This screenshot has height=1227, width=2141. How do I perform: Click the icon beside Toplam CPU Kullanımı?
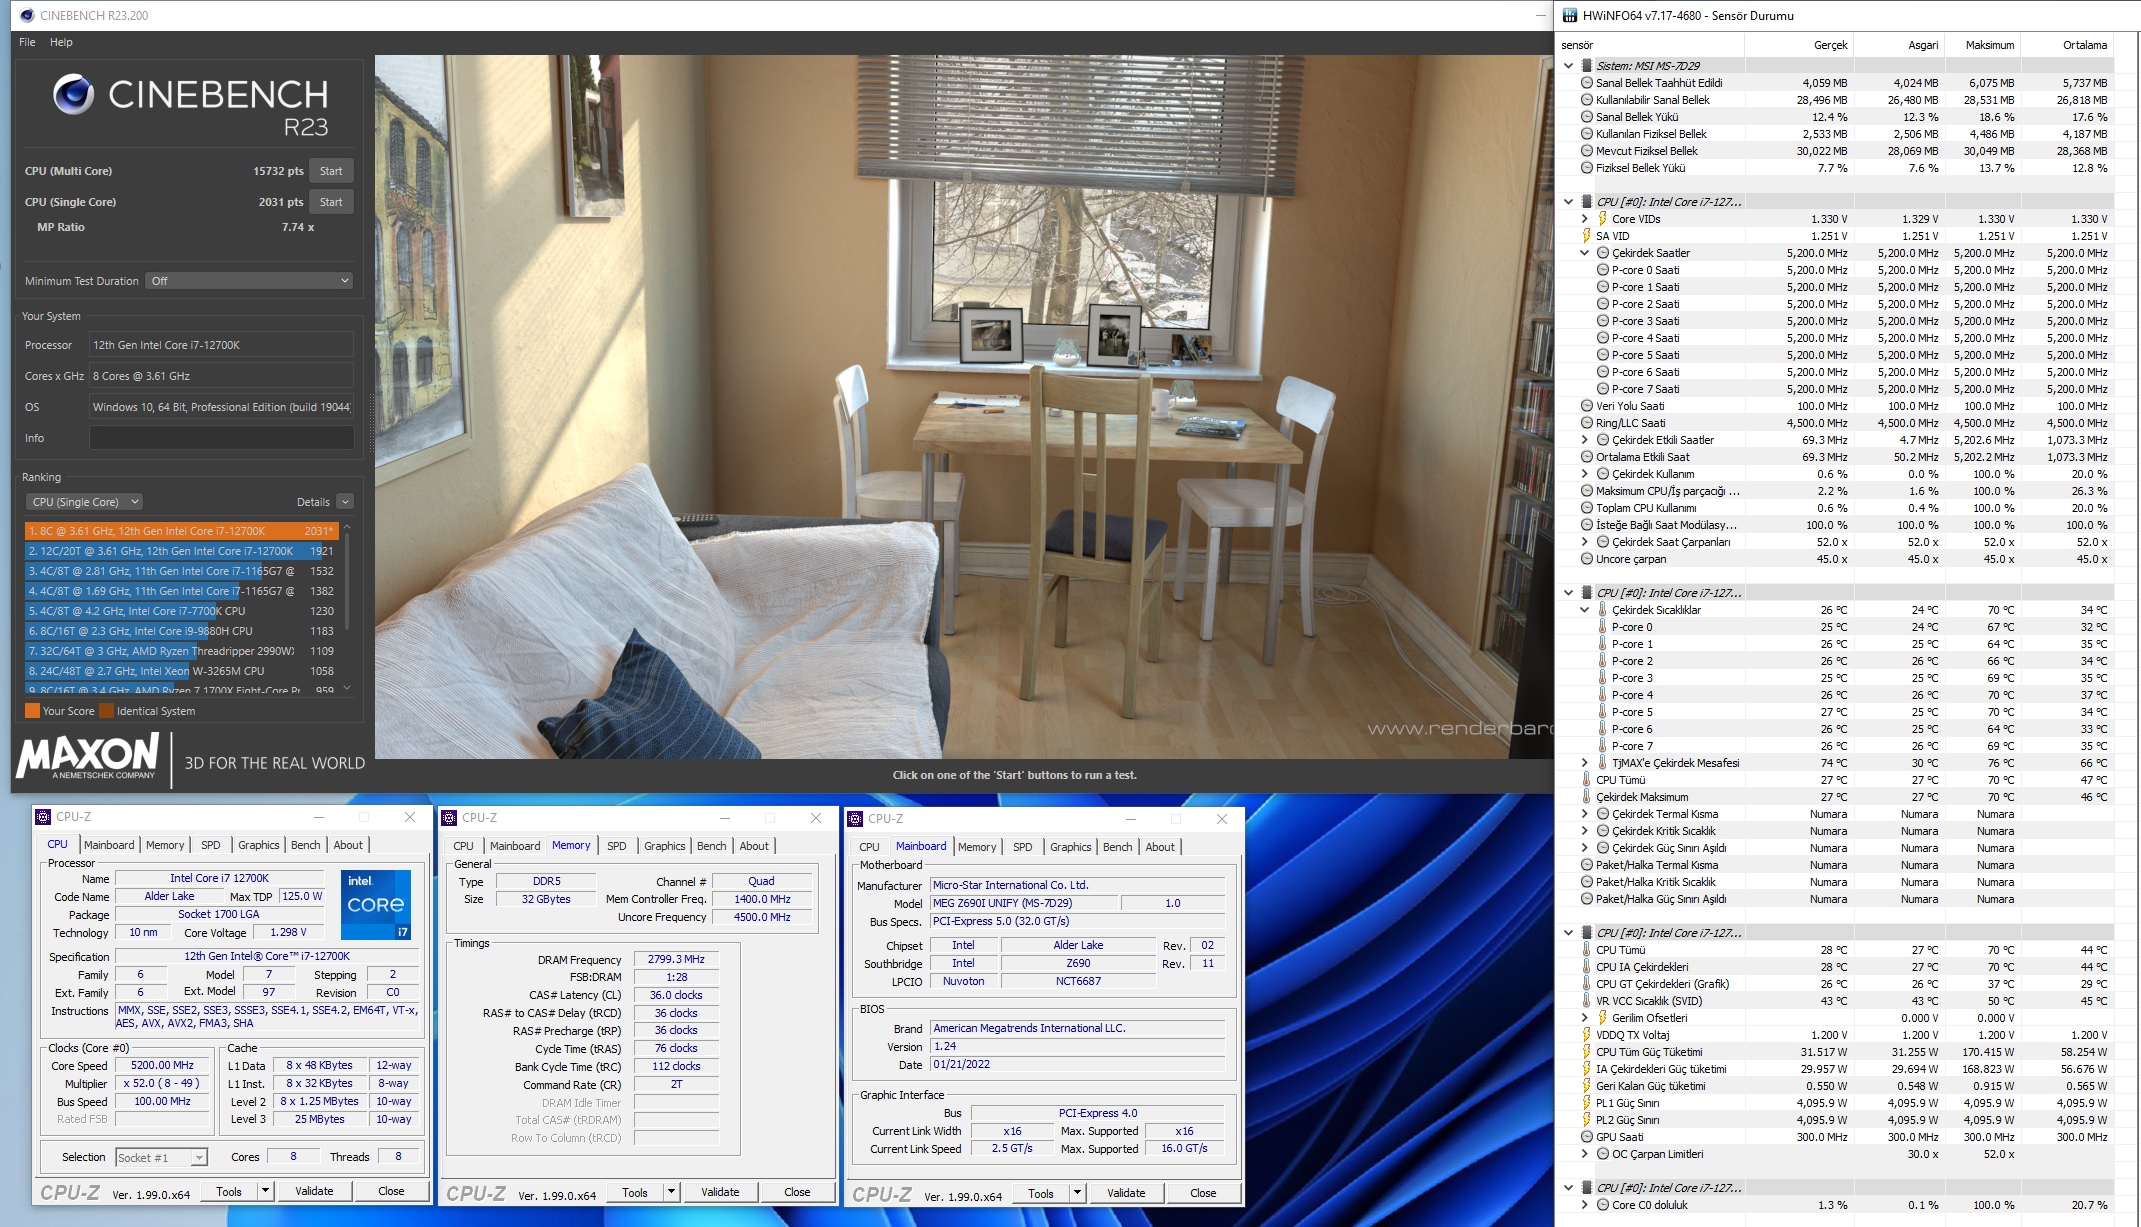coord(1586,508)
